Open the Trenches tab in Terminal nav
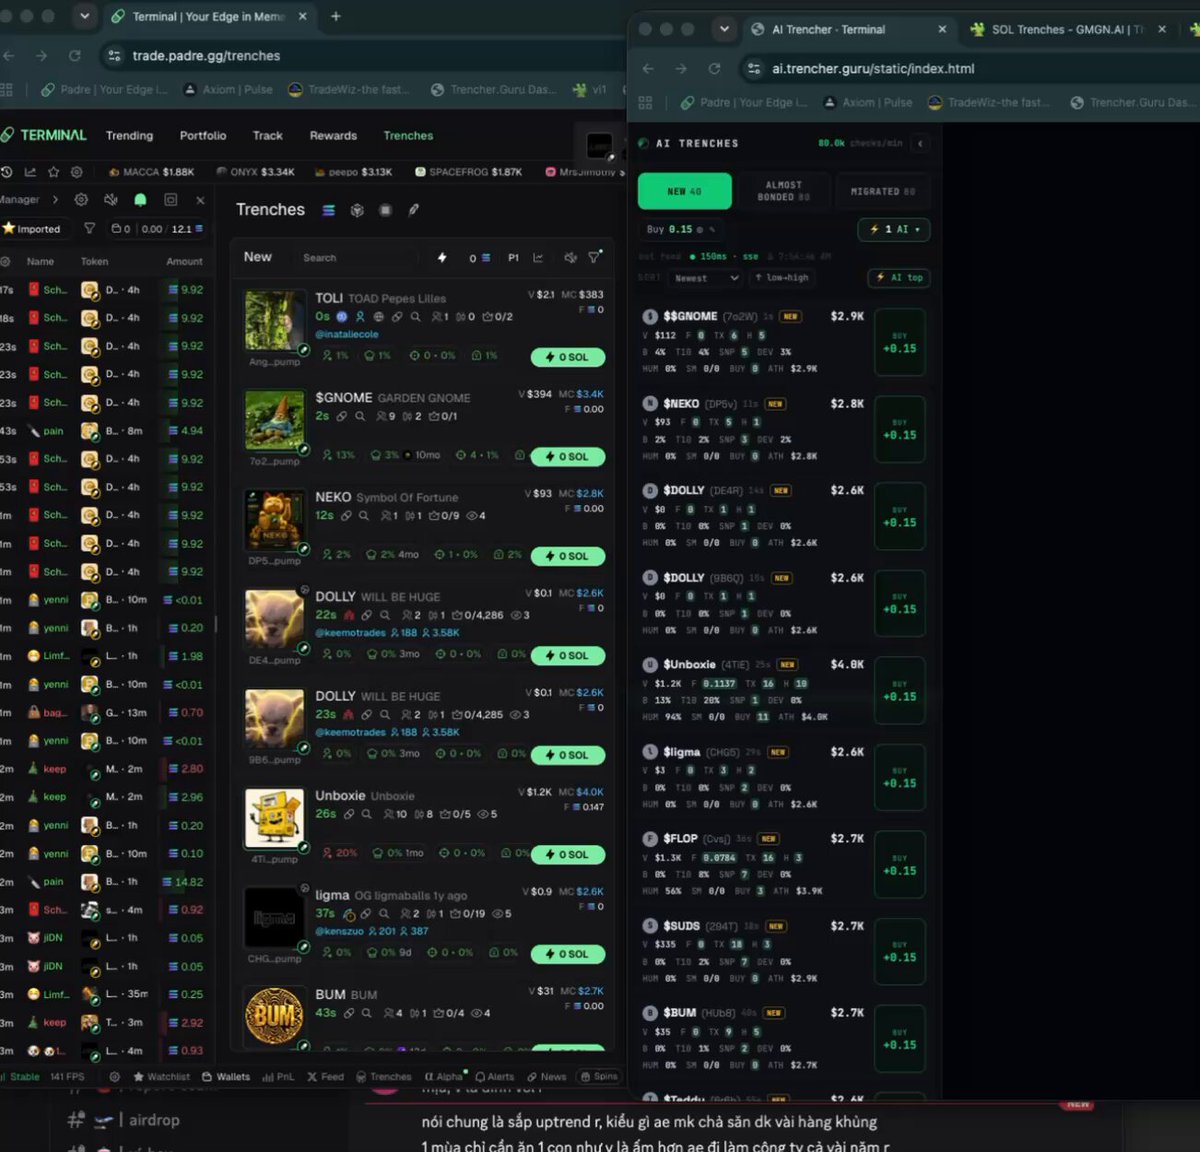The height and width of the screenshot is (1152, 1200). [x=408, y=136]
